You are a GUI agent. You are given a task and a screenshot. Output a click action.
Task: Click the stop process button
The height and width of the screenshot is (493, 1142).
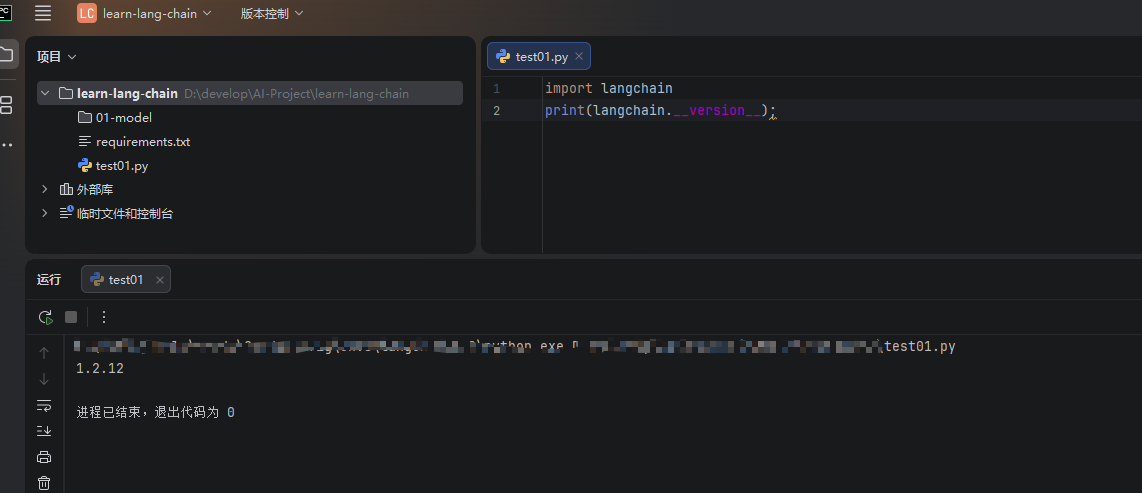(x=71, y=317)
